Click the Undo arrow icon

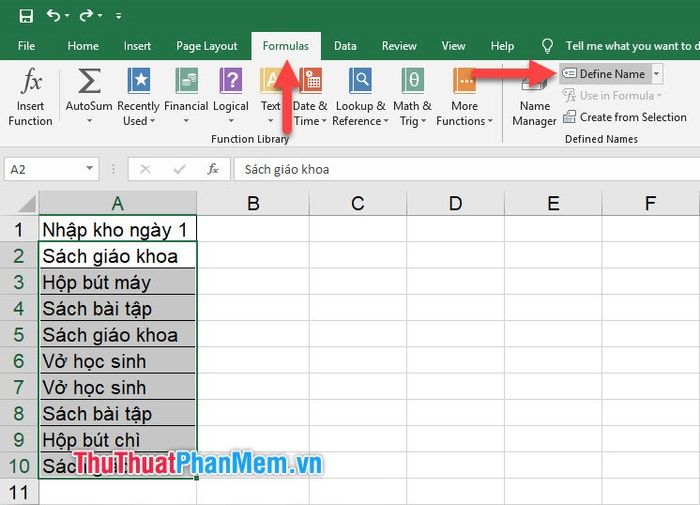(54, 16)
